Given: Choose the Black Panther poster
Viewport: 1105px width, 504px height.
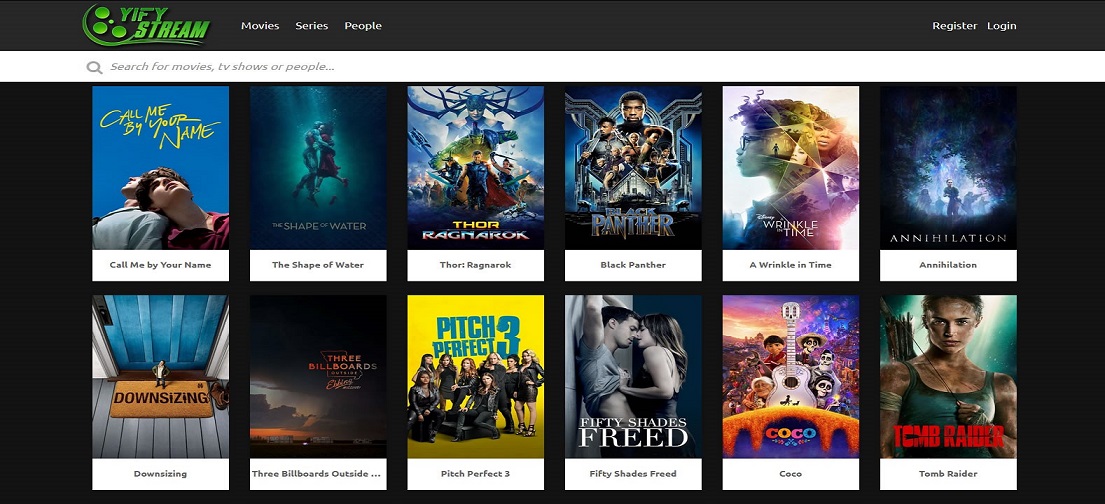Looking at the screenshot, I should (633, 168).
